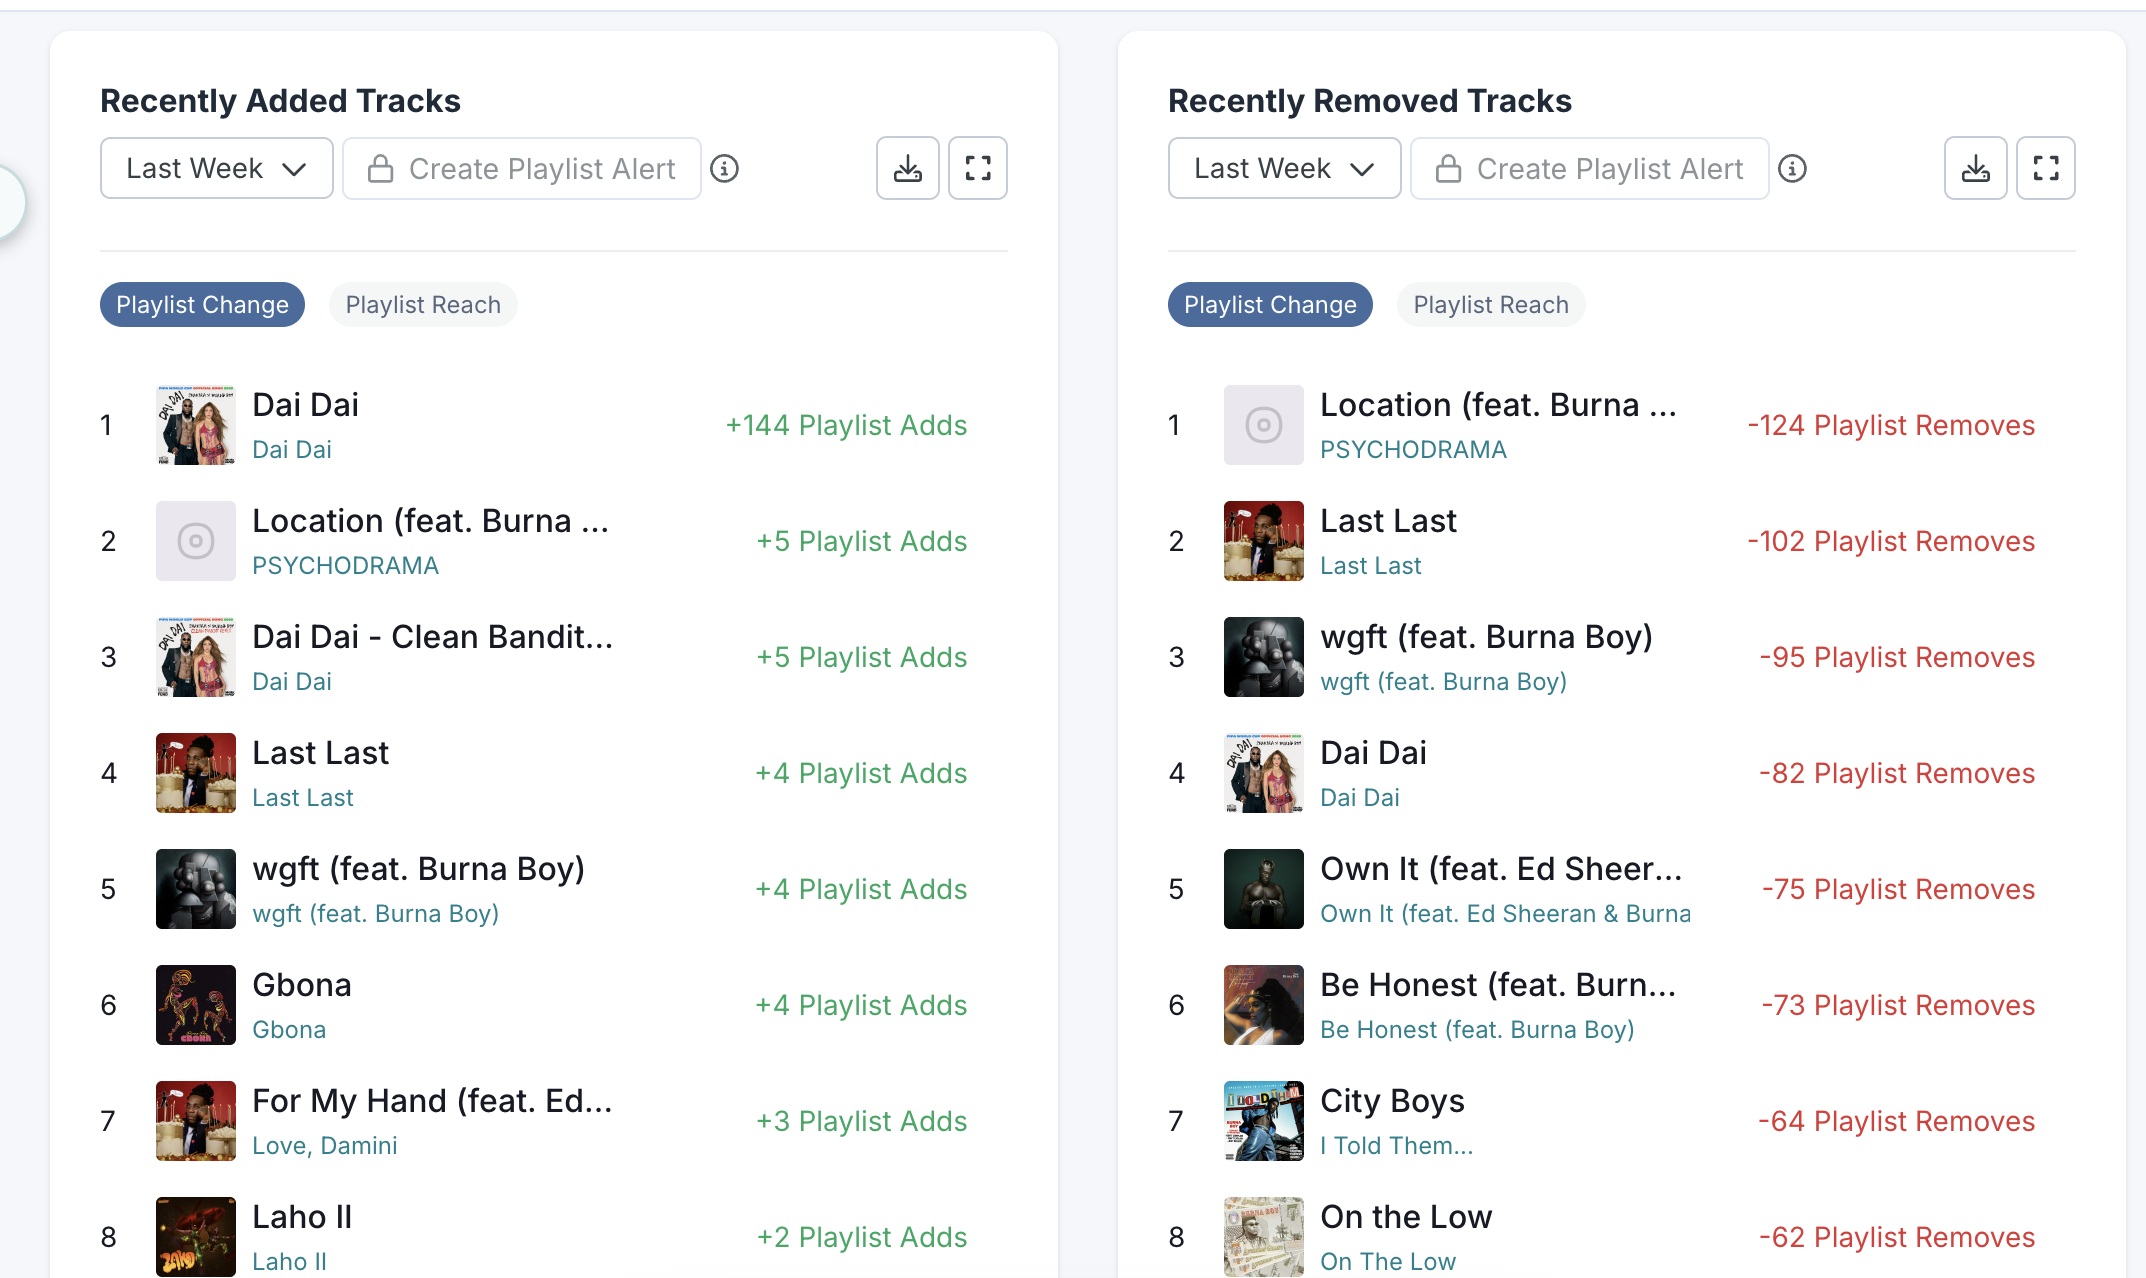Click City Boys track title
The height and width of the screenshot is (1278, 2146).
click(1392, 1101)
